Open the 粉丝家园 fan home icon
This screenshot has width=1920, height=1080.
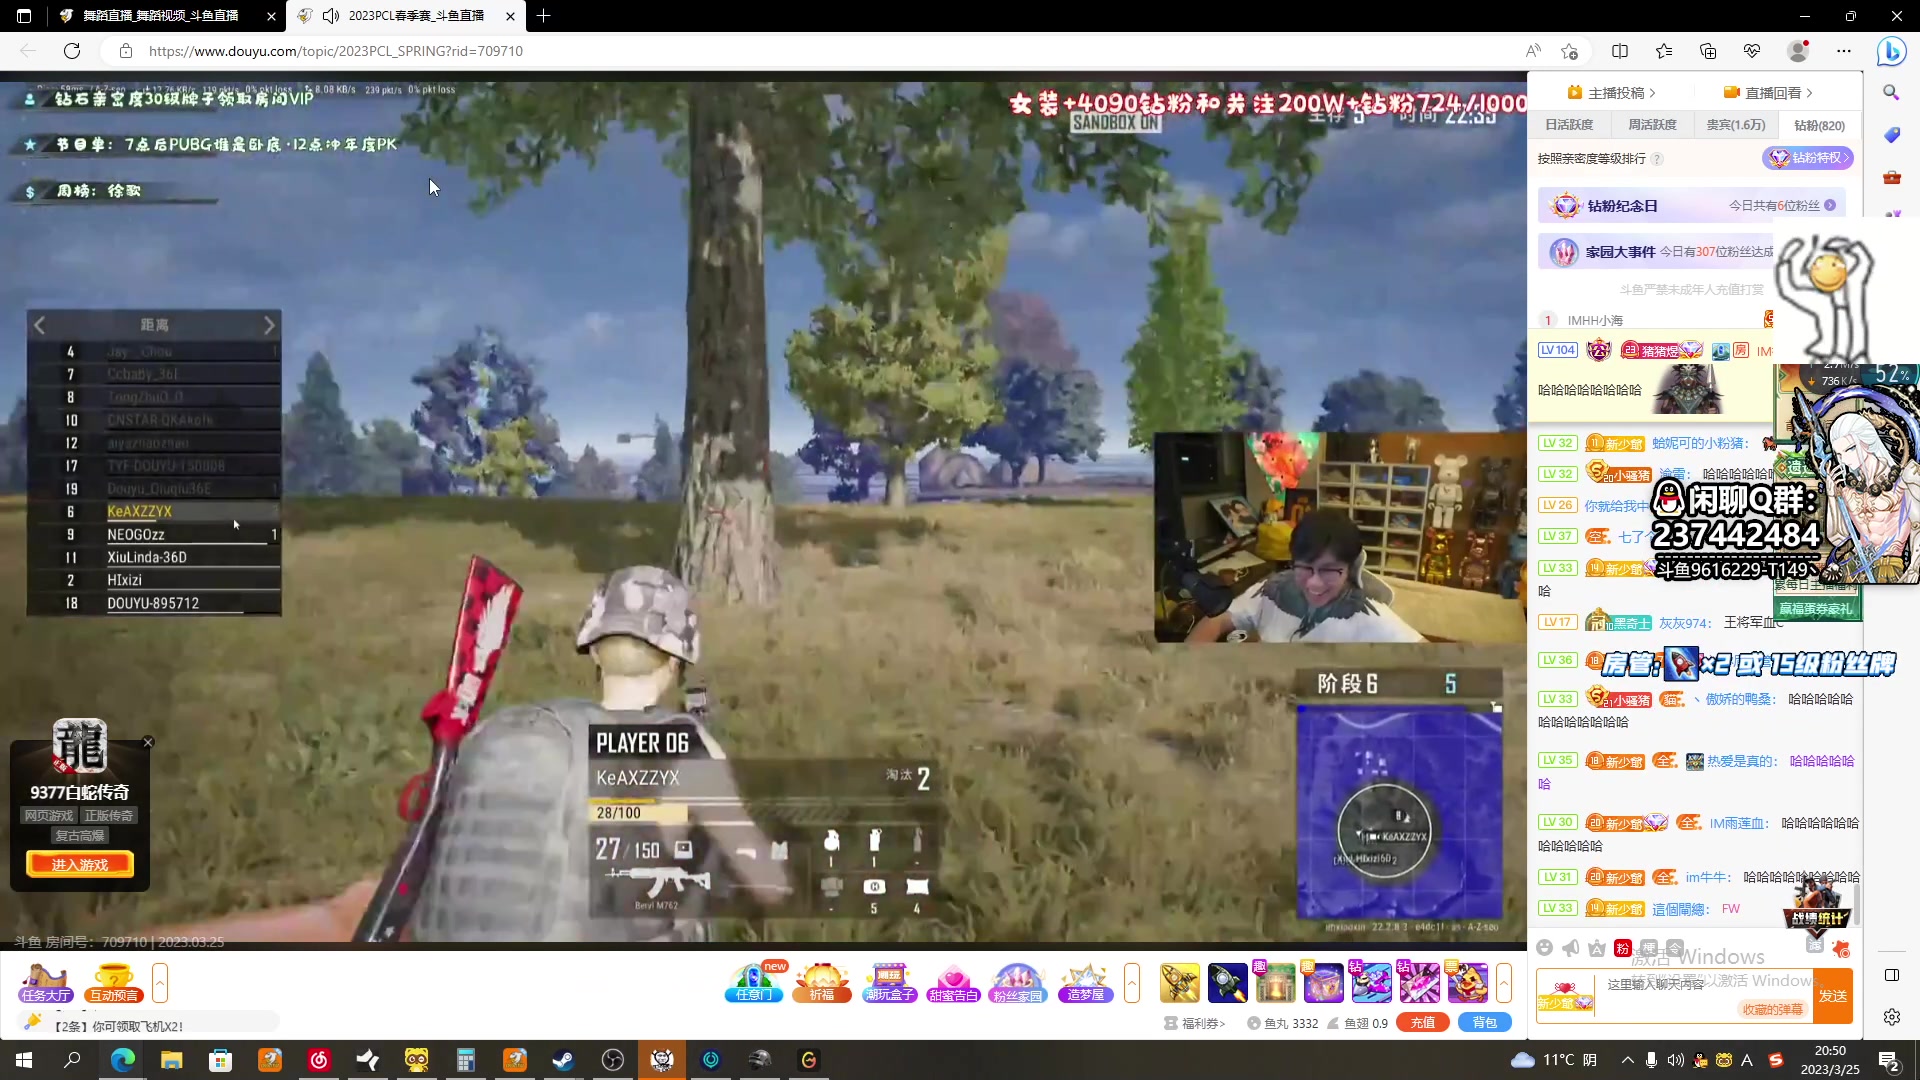[1017, 982]
